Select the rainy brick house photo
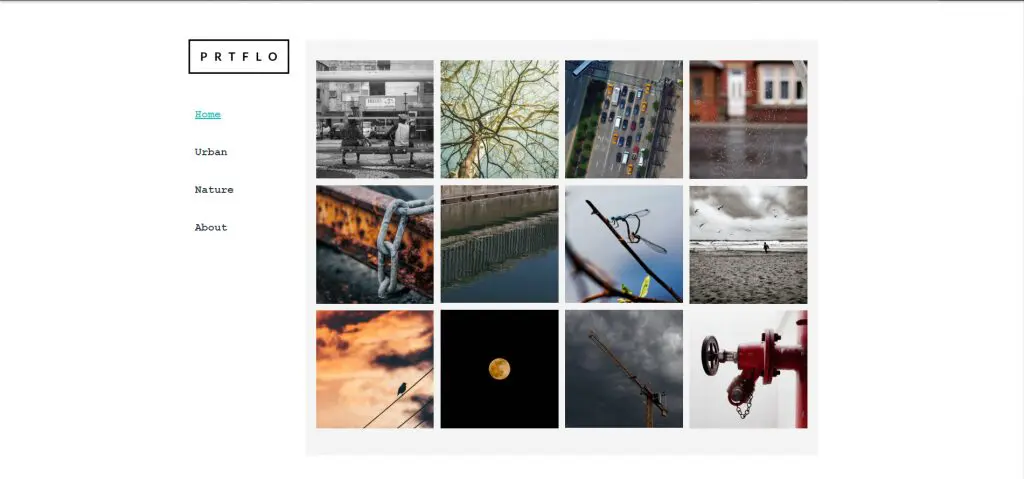The image size is (1024, 479). tap(748, 119)
